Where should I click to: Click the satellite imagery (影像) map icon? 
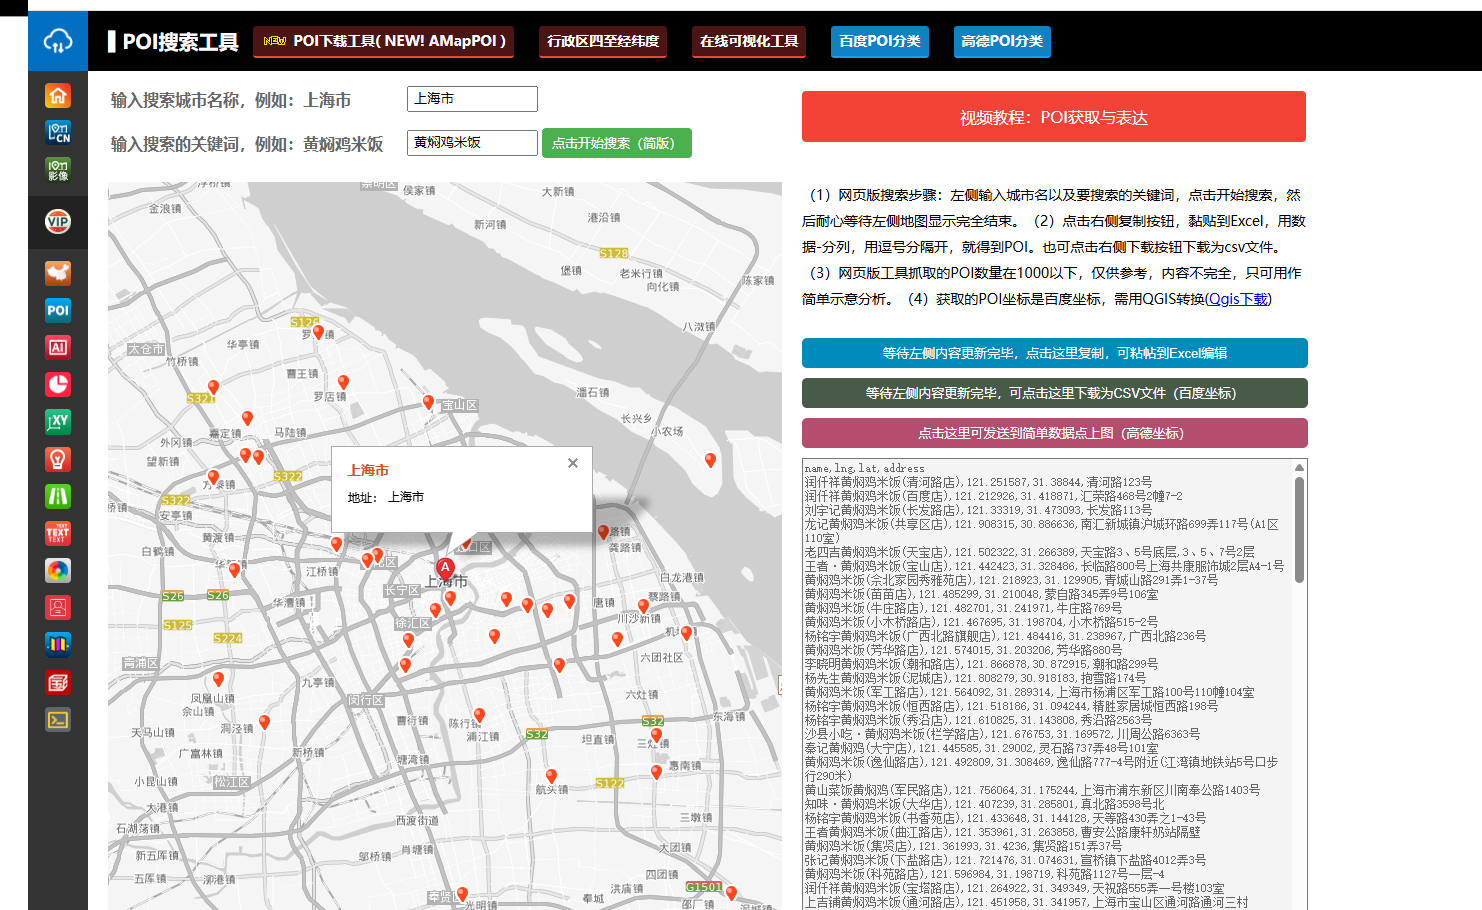(x=58, y=169)
